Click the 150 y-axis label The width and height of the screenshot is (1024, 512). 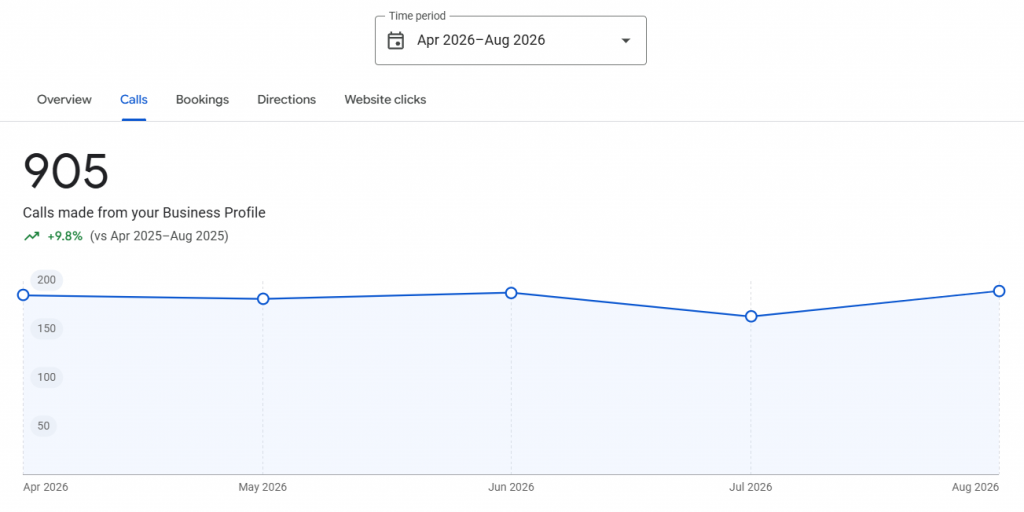(x=46, y=328)
